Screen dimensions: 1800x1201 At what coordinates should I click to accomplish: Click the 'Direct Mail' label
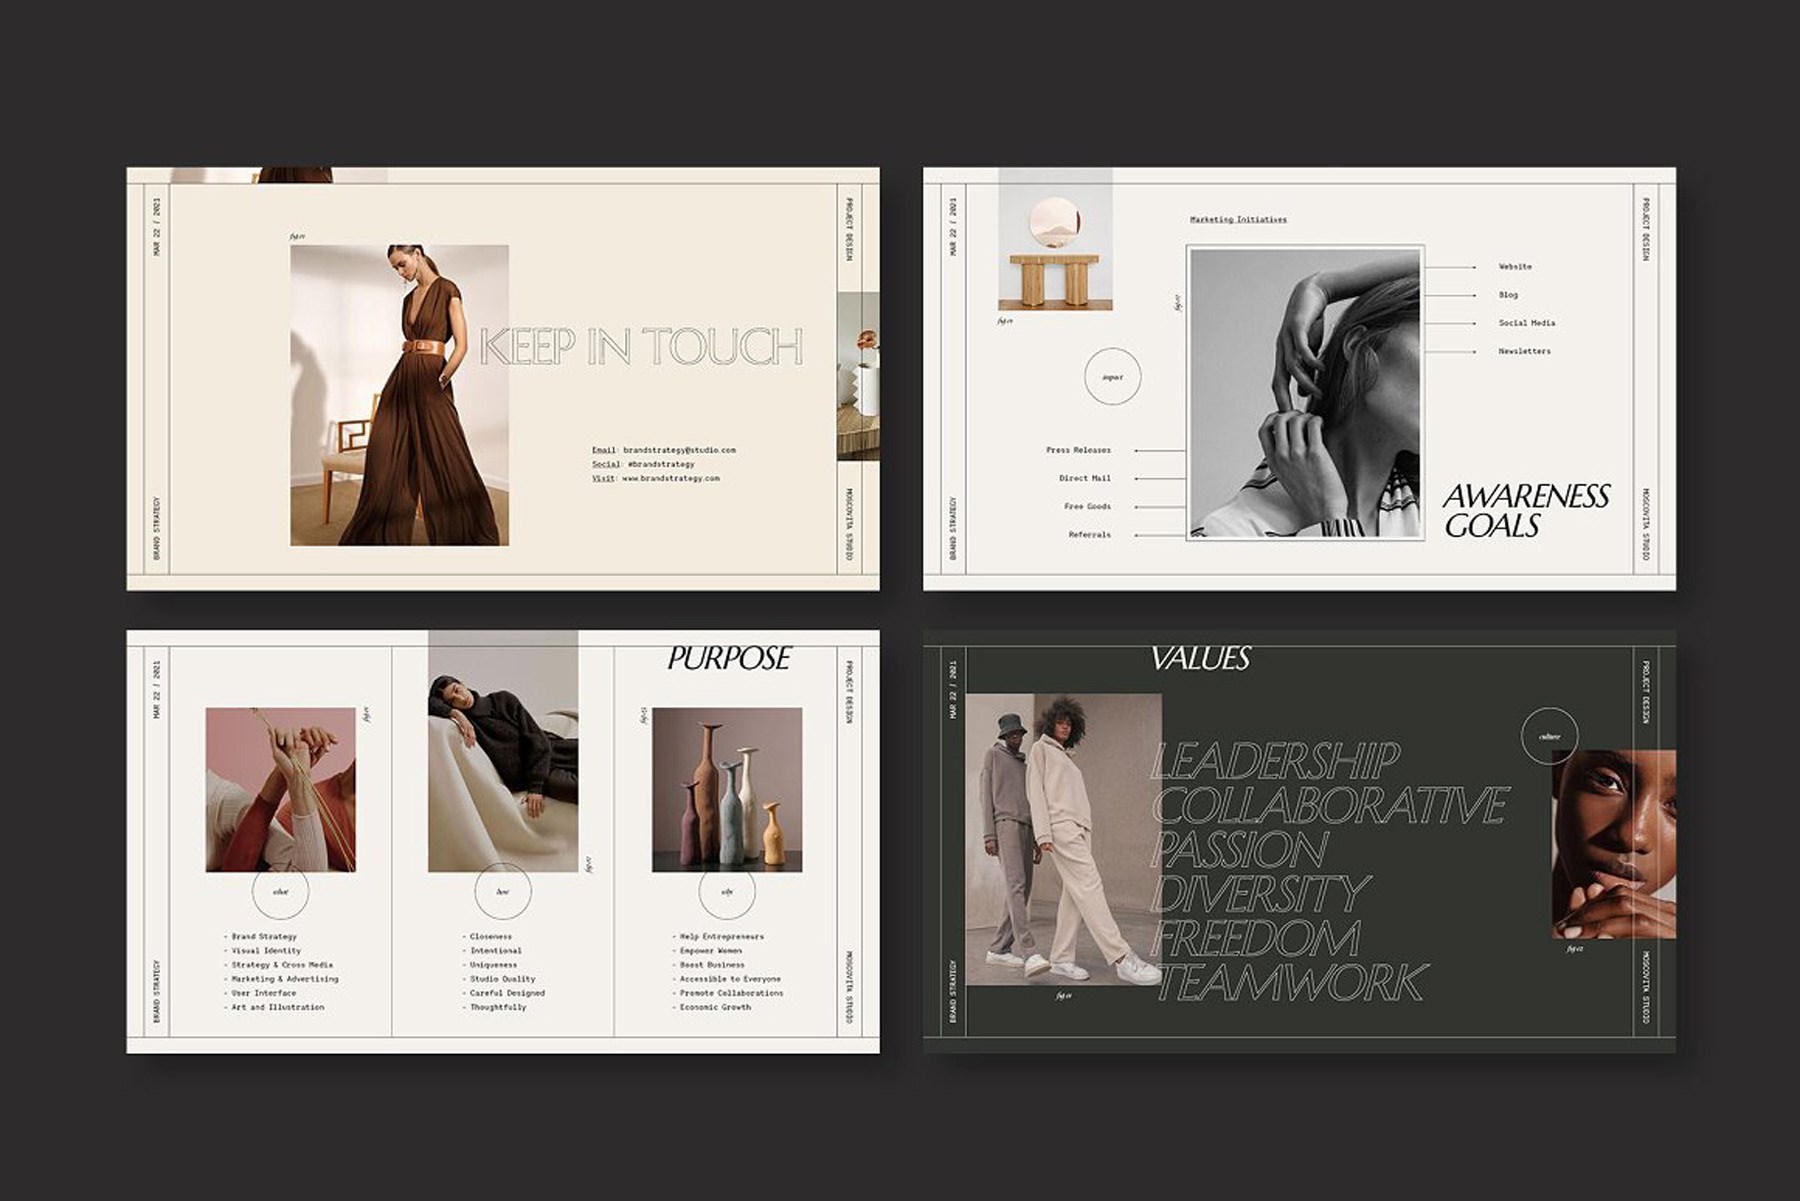point(1085,478)
